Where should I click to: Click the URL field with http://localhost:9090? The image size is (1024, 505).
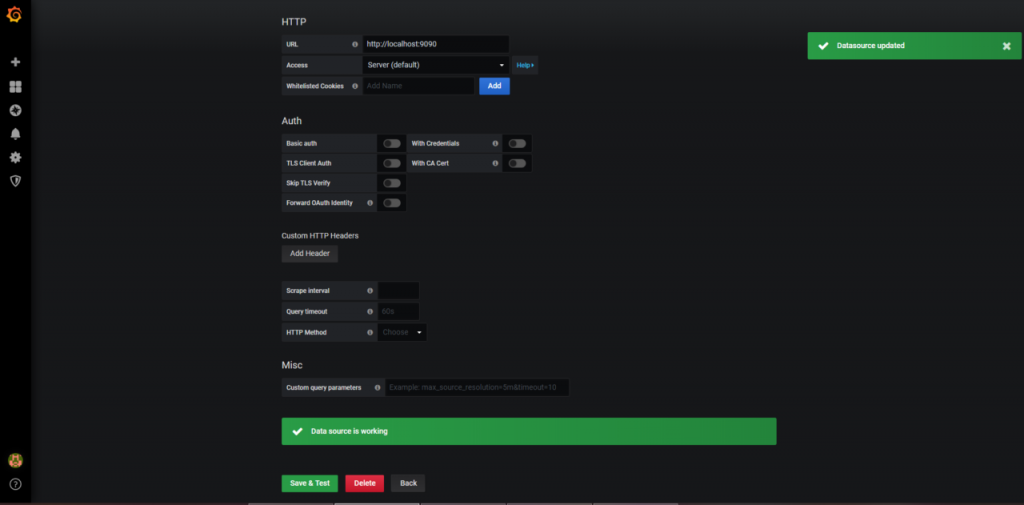point(436,44)
